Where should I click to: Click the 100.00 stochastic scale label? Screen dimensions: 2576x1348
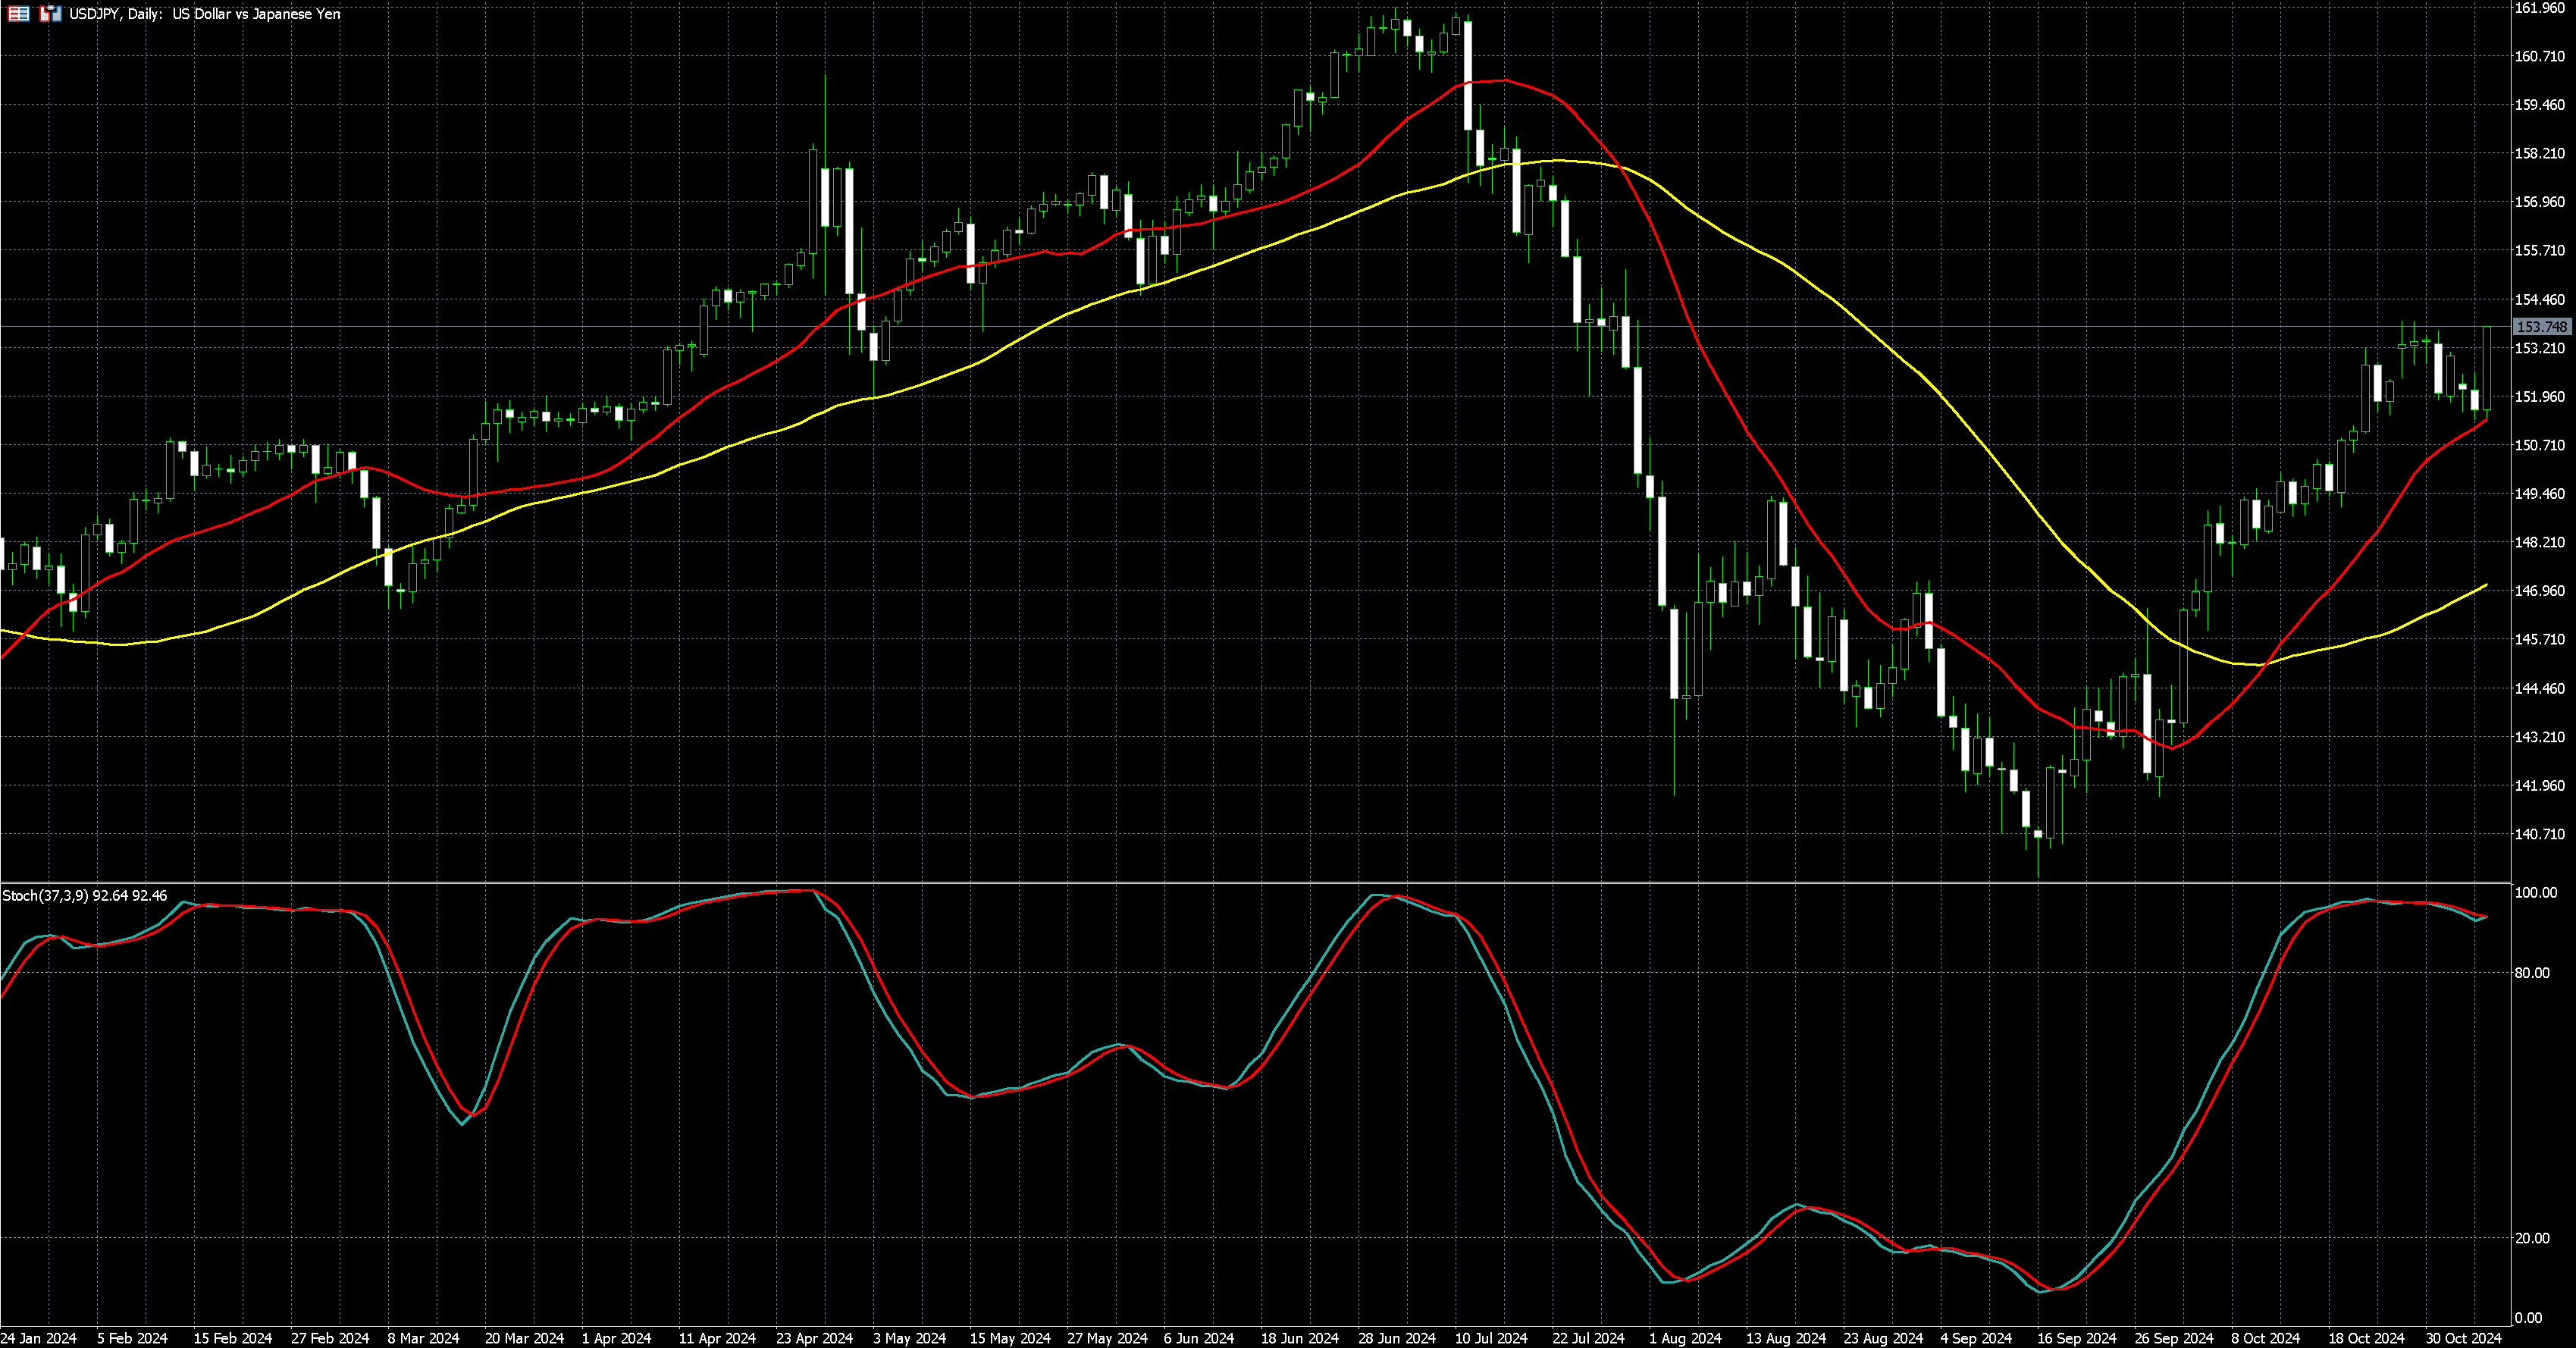tap(2535, 892)
